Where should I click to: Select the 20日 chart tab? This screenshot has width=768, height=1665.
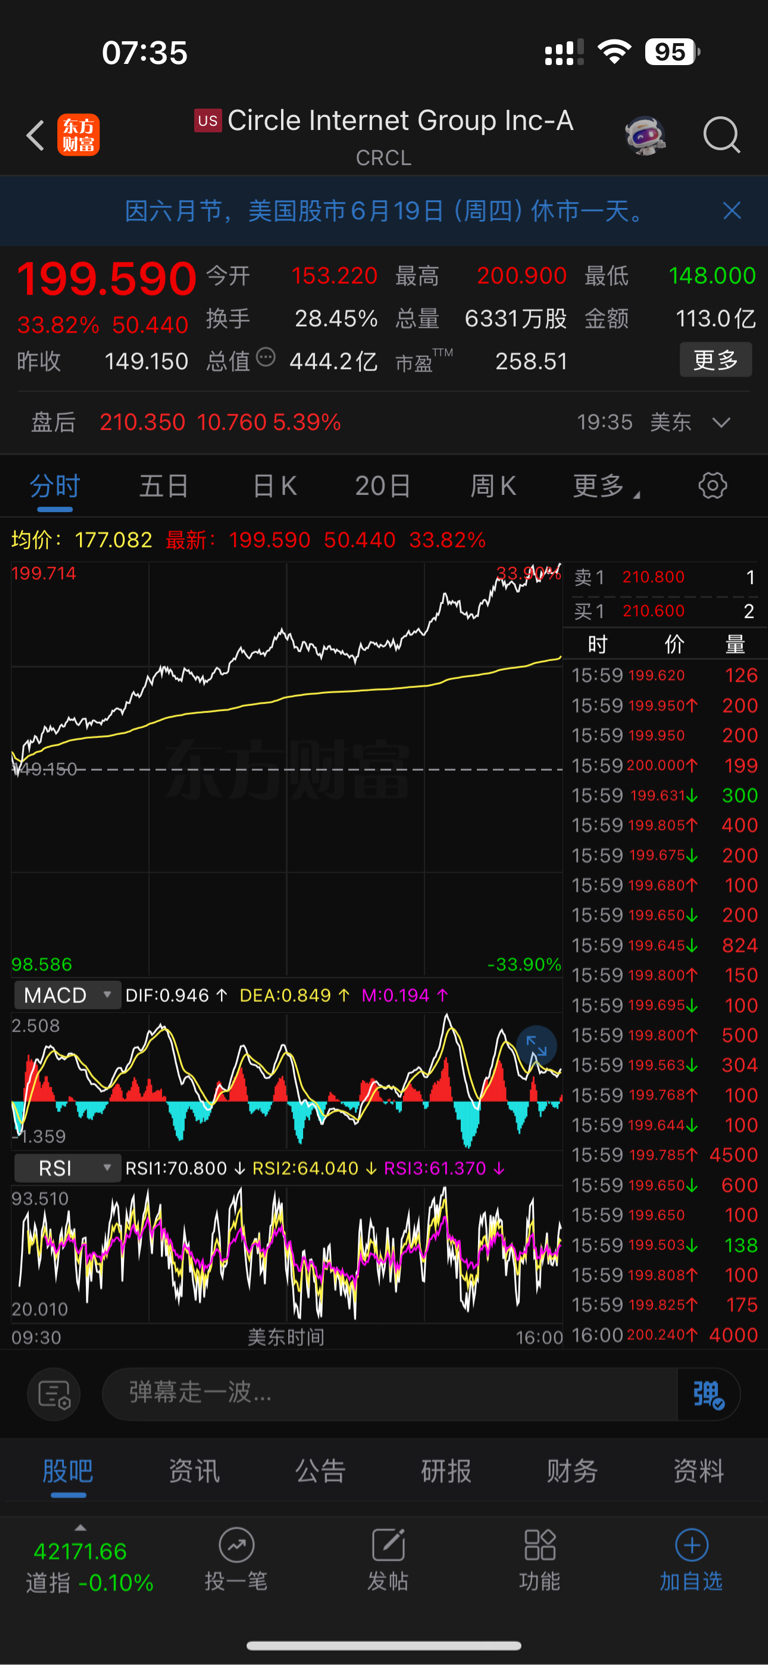point(383,486)
